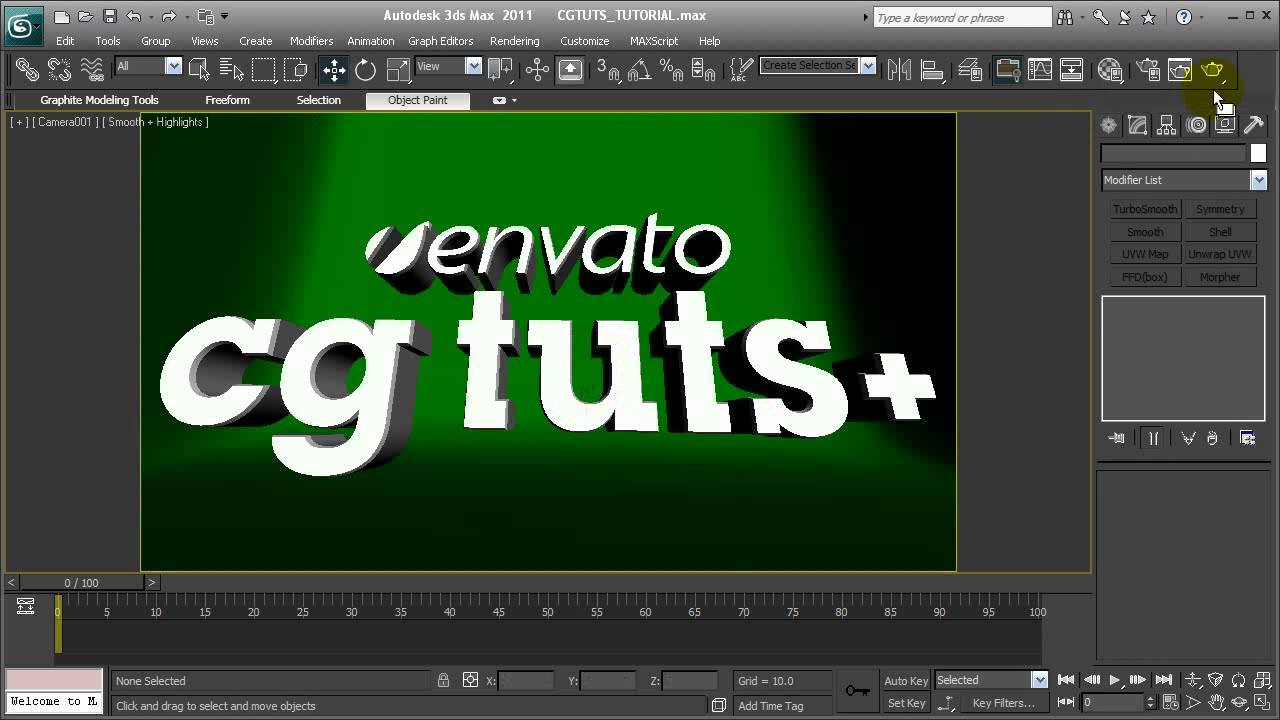Expand Quick Access toolbar customize arrow
Viewport: 1280px width, 720px height.
[x=225, y=16]
